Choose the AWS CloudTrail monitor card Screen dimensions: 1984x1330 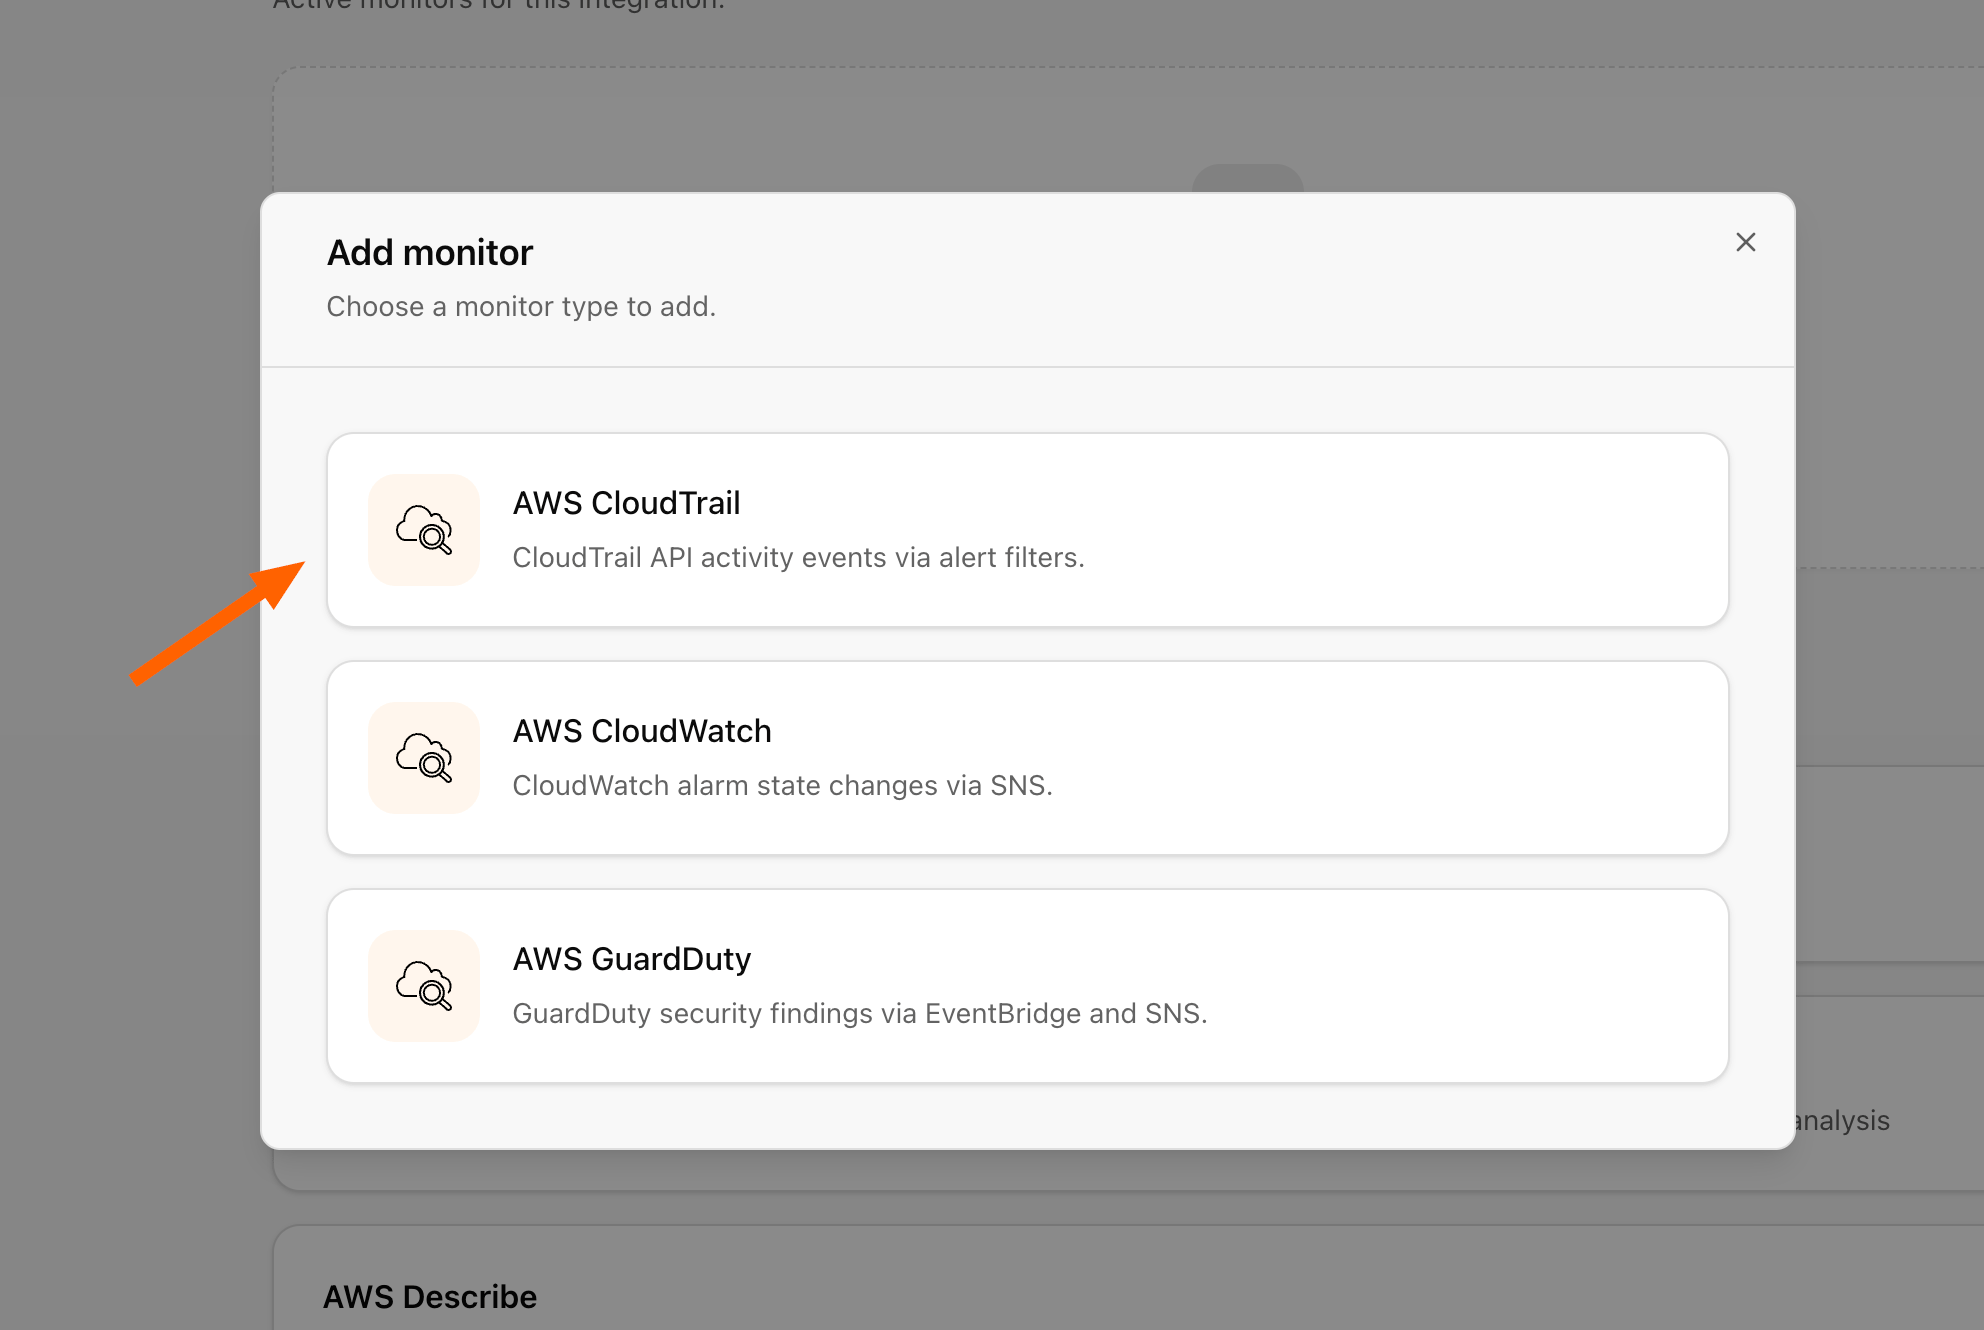click(x=1028, y=530)
